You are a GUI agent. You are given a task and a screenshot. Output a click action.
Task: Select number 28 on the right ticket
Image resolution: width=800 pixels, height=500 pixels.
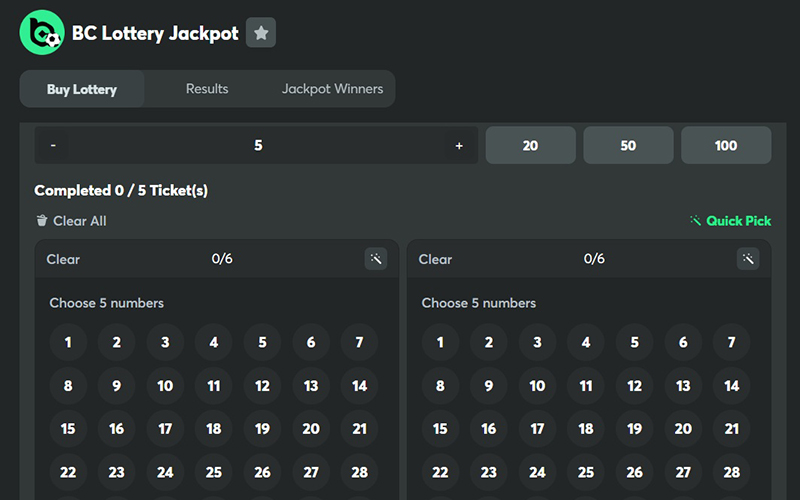[x=732, y=472]
